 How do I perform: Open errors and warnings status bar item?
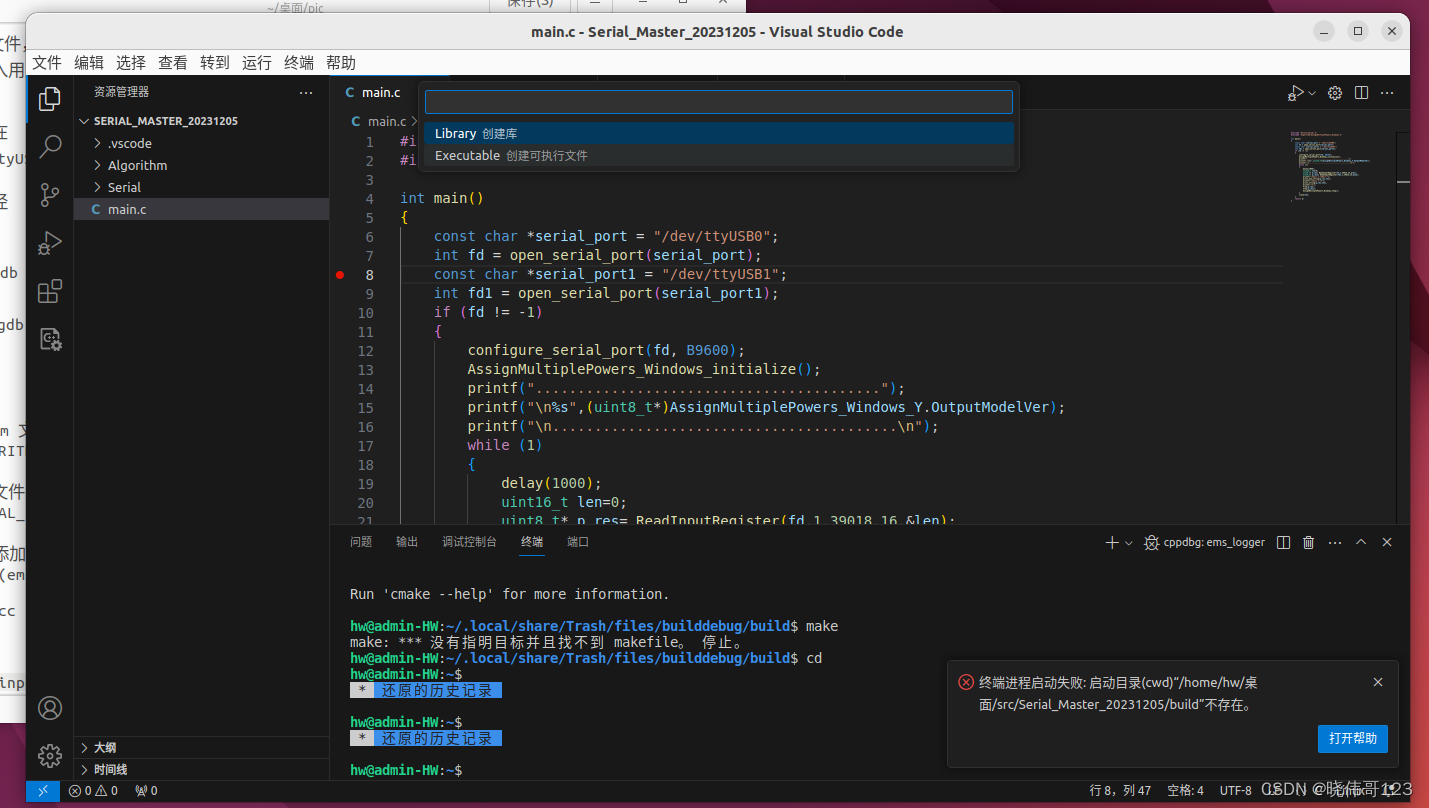pos(93,790)
